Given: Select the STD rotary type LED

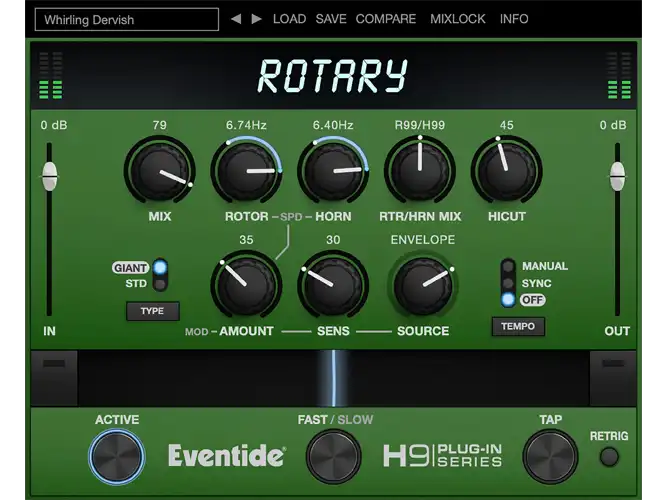Looking at the screenshot, I should click(160, 284).
